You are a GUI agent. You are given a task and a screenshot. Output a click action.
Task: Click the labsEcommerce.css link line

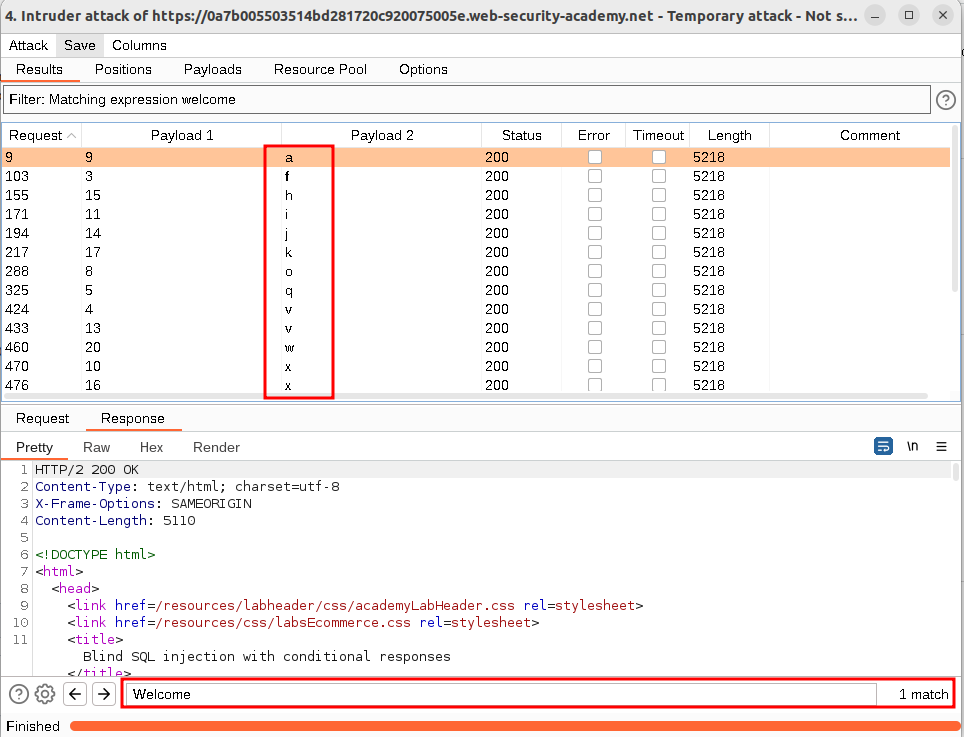(303, 623)
